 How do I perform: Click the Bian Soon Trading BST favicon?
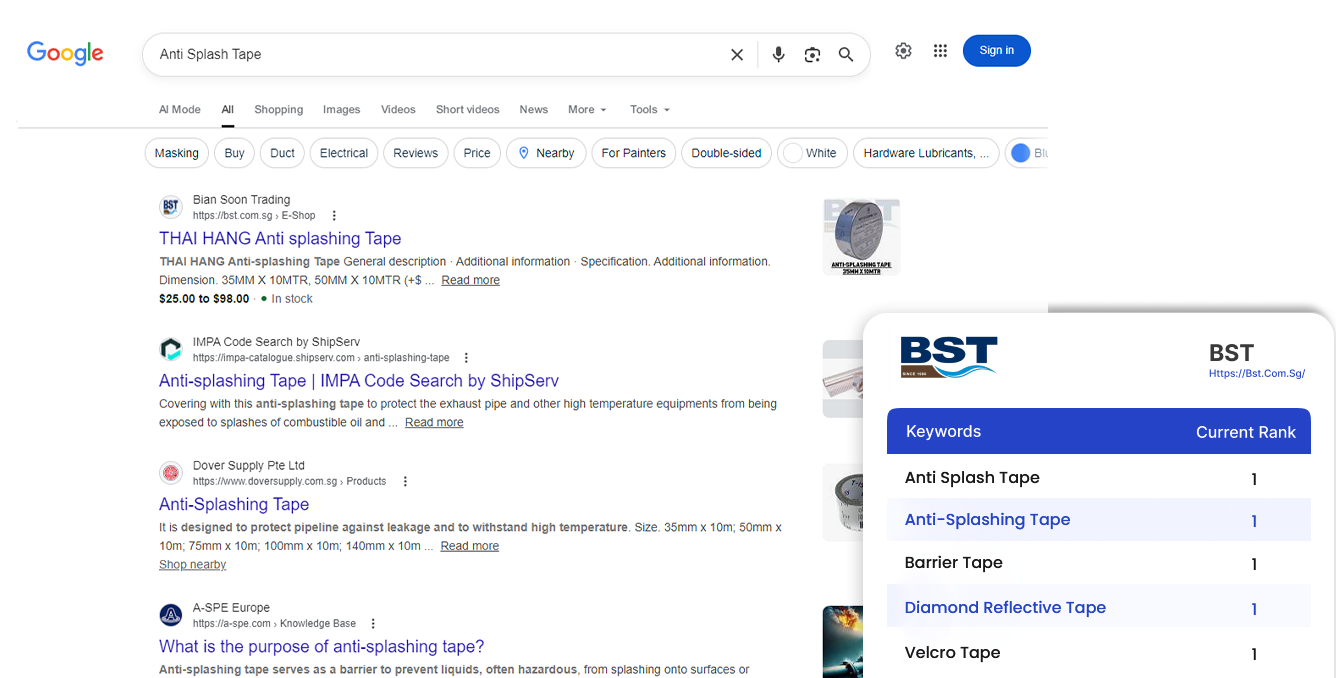click(x=171, y=207)
